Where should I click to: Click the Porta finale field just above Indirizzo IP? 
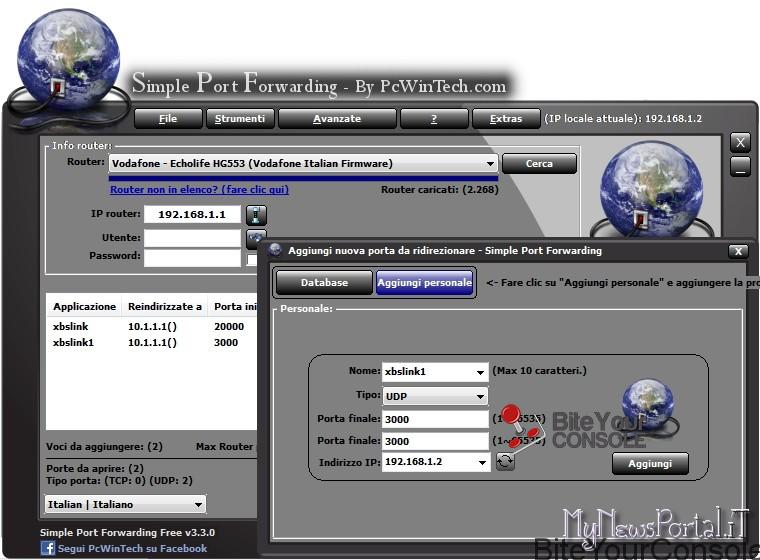coord(435,441)
